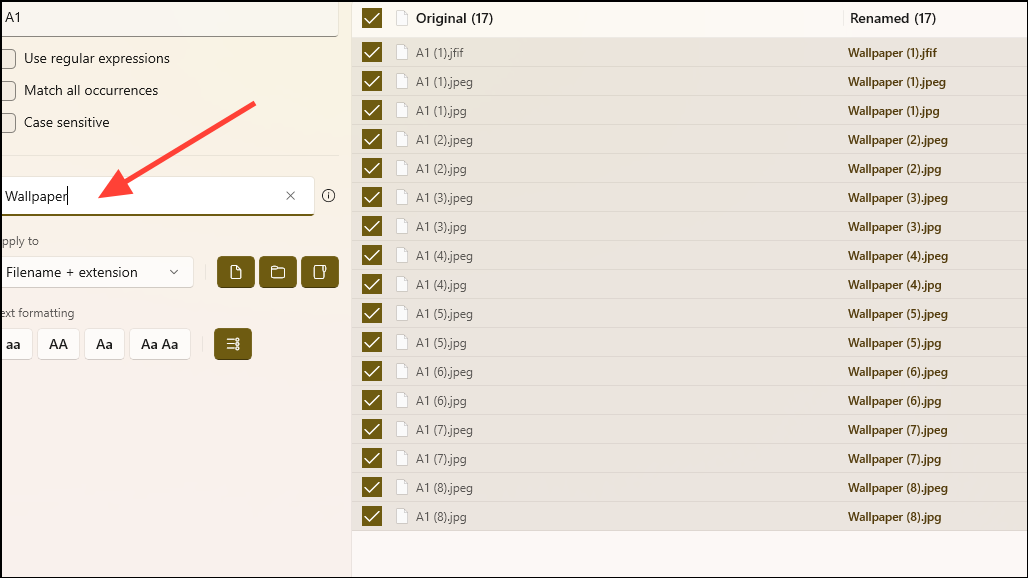Toggle the Include files filter icon
This screenshot has height=578, width=1028.
pyautogui.click(x=235, y=271)
